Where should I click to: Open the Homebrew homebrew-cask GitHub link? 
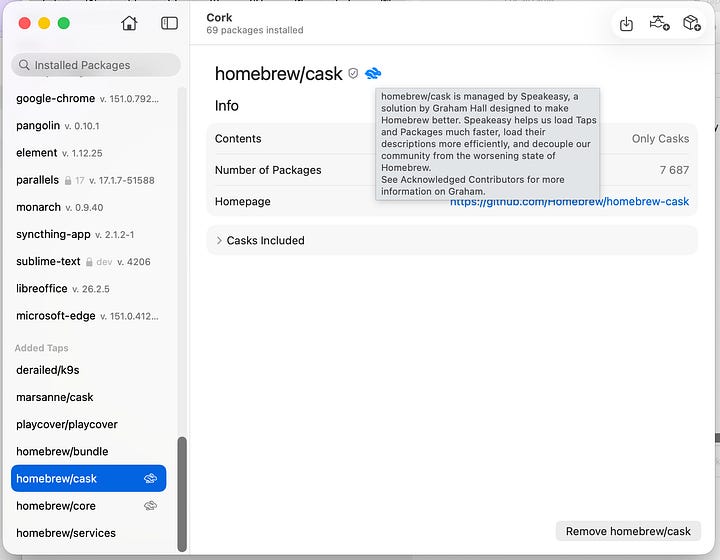(x=569, y=202)
